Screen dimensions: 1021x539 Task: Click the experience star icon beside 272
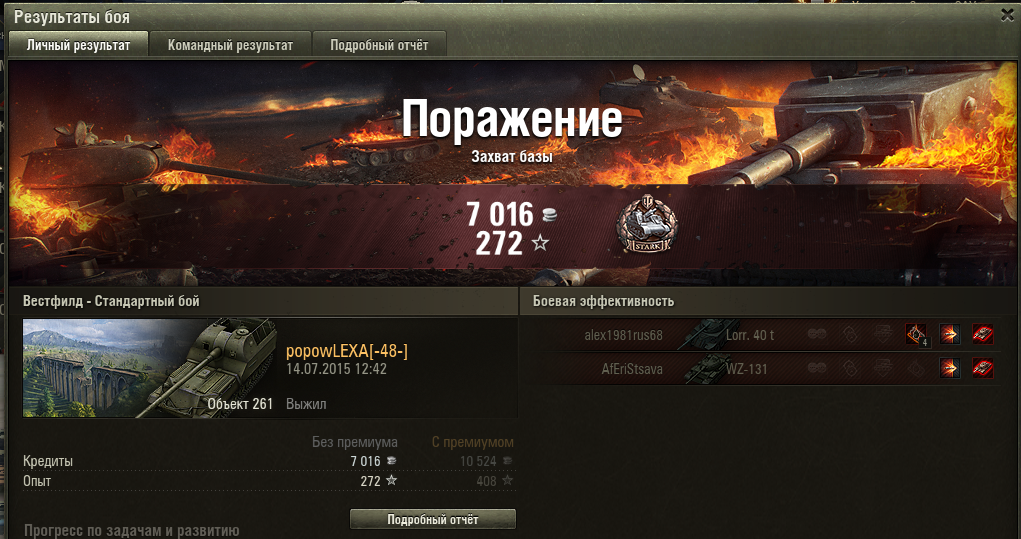click(540, 243)
